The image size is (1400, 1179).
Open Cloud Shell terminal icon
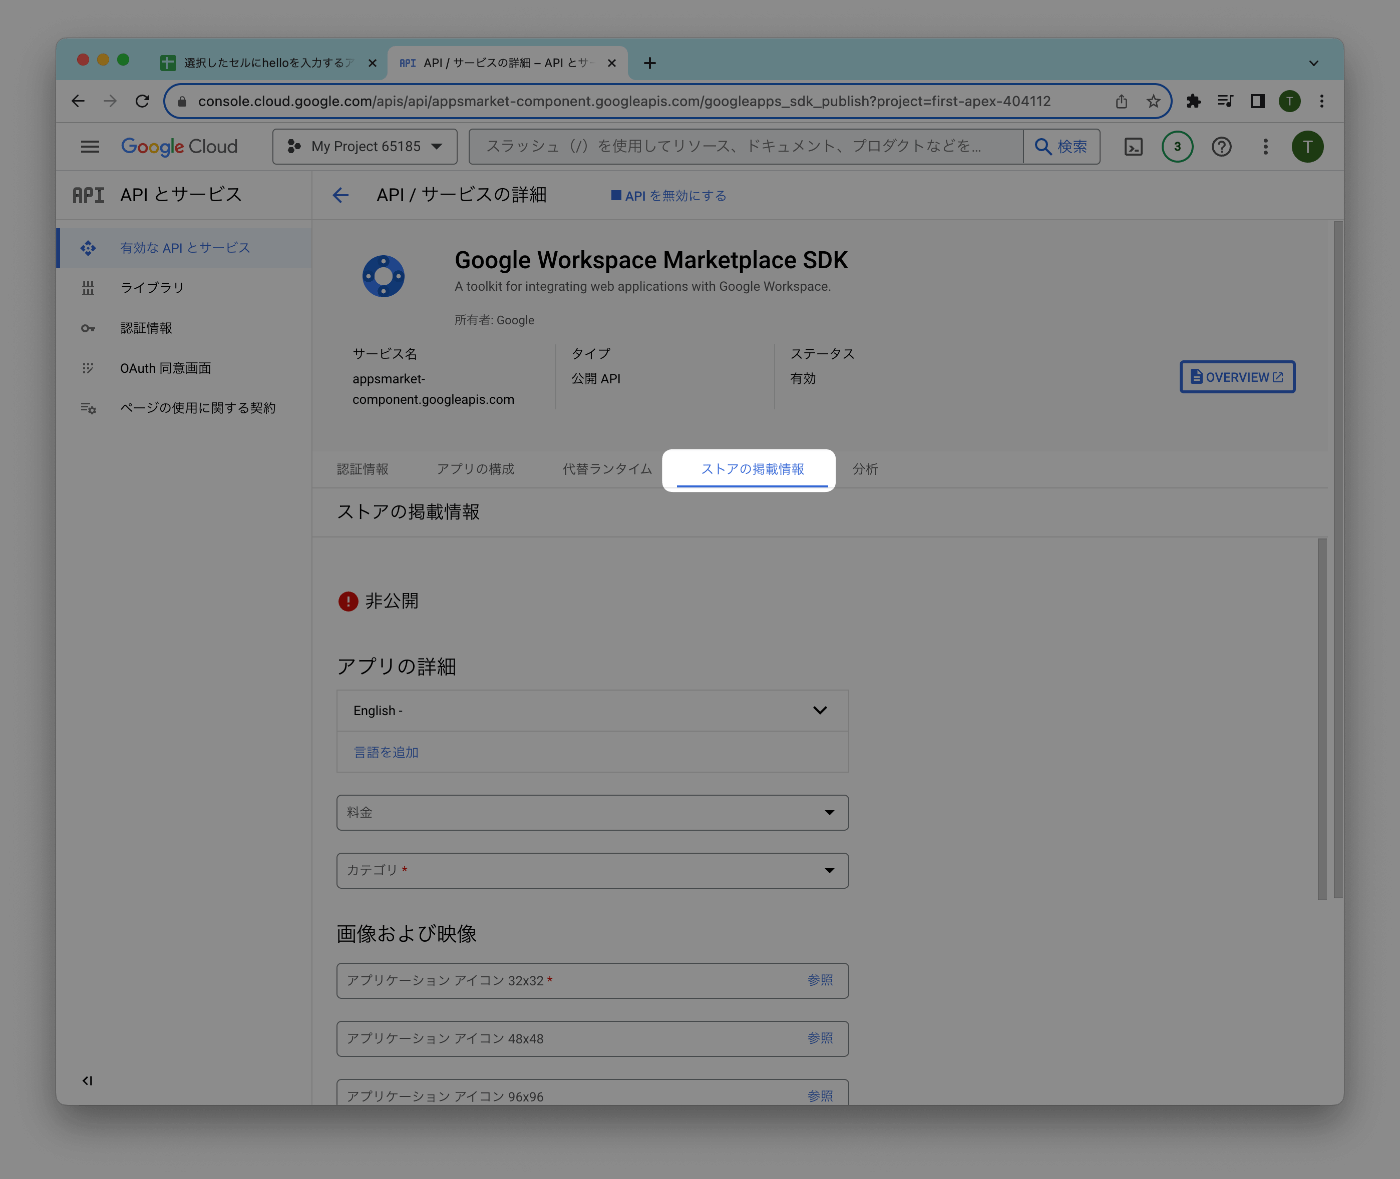coord(1133,147)
